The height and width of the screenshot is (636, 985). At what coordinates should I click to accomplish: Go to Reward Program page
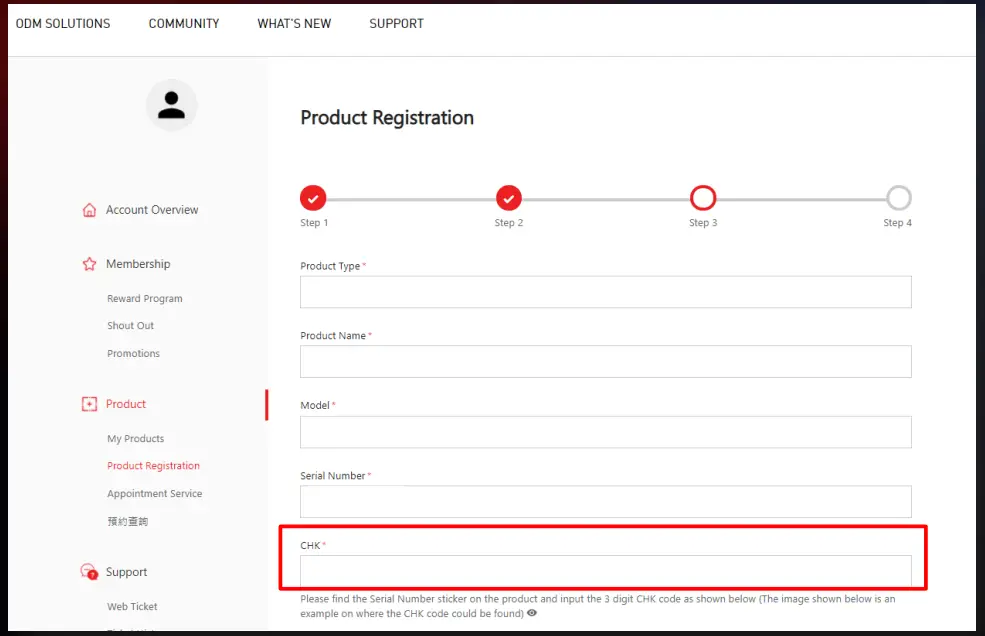pos(145,299)
